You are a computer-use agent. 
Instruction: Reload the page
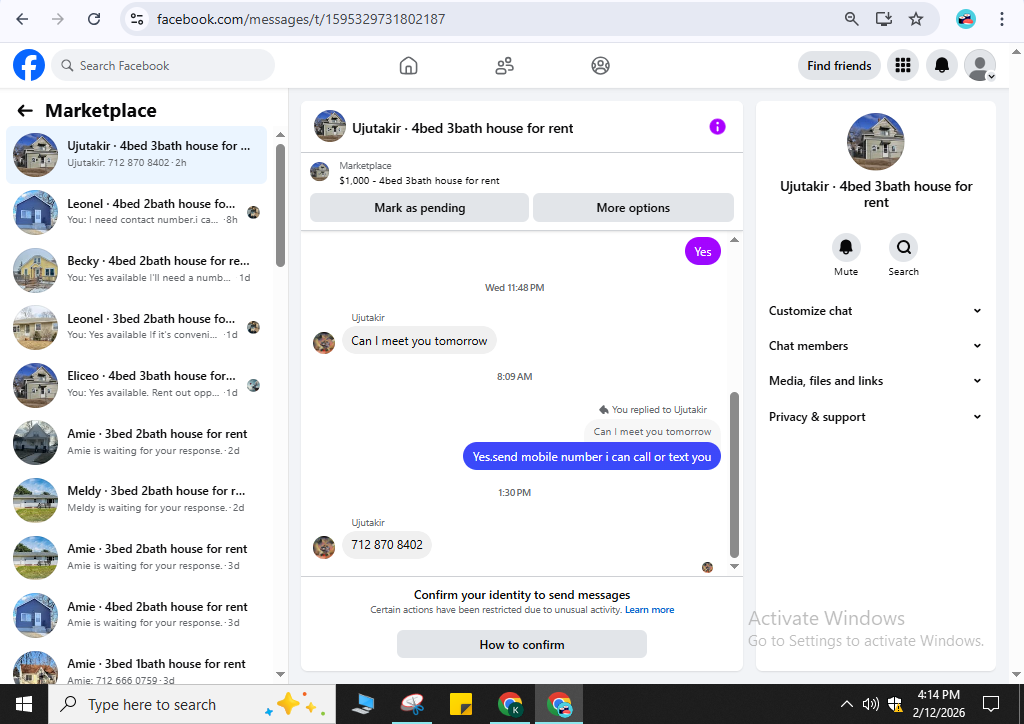click(x=94, y=19)
